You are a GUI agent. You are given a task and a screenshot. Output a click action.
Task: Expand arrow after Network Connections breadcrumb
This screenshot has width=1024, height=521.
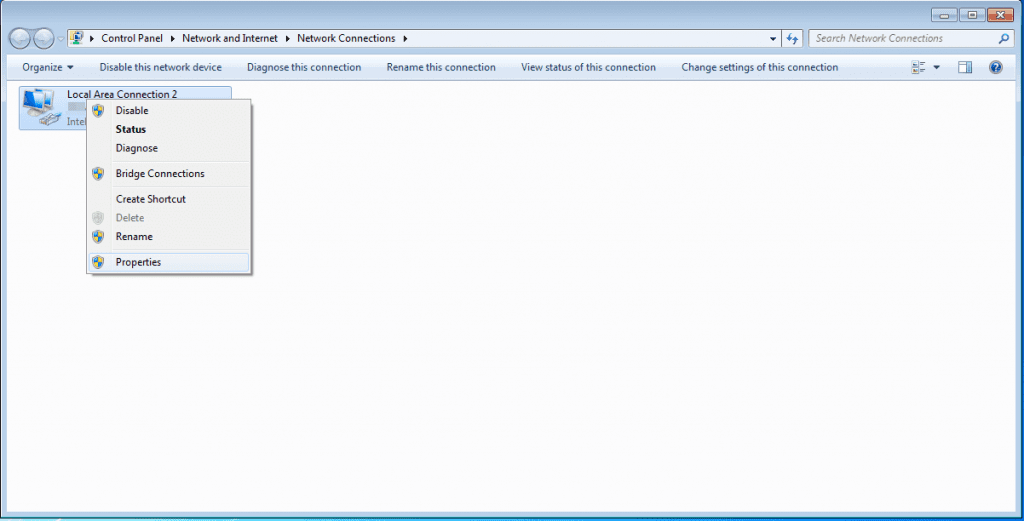point(405,39)
